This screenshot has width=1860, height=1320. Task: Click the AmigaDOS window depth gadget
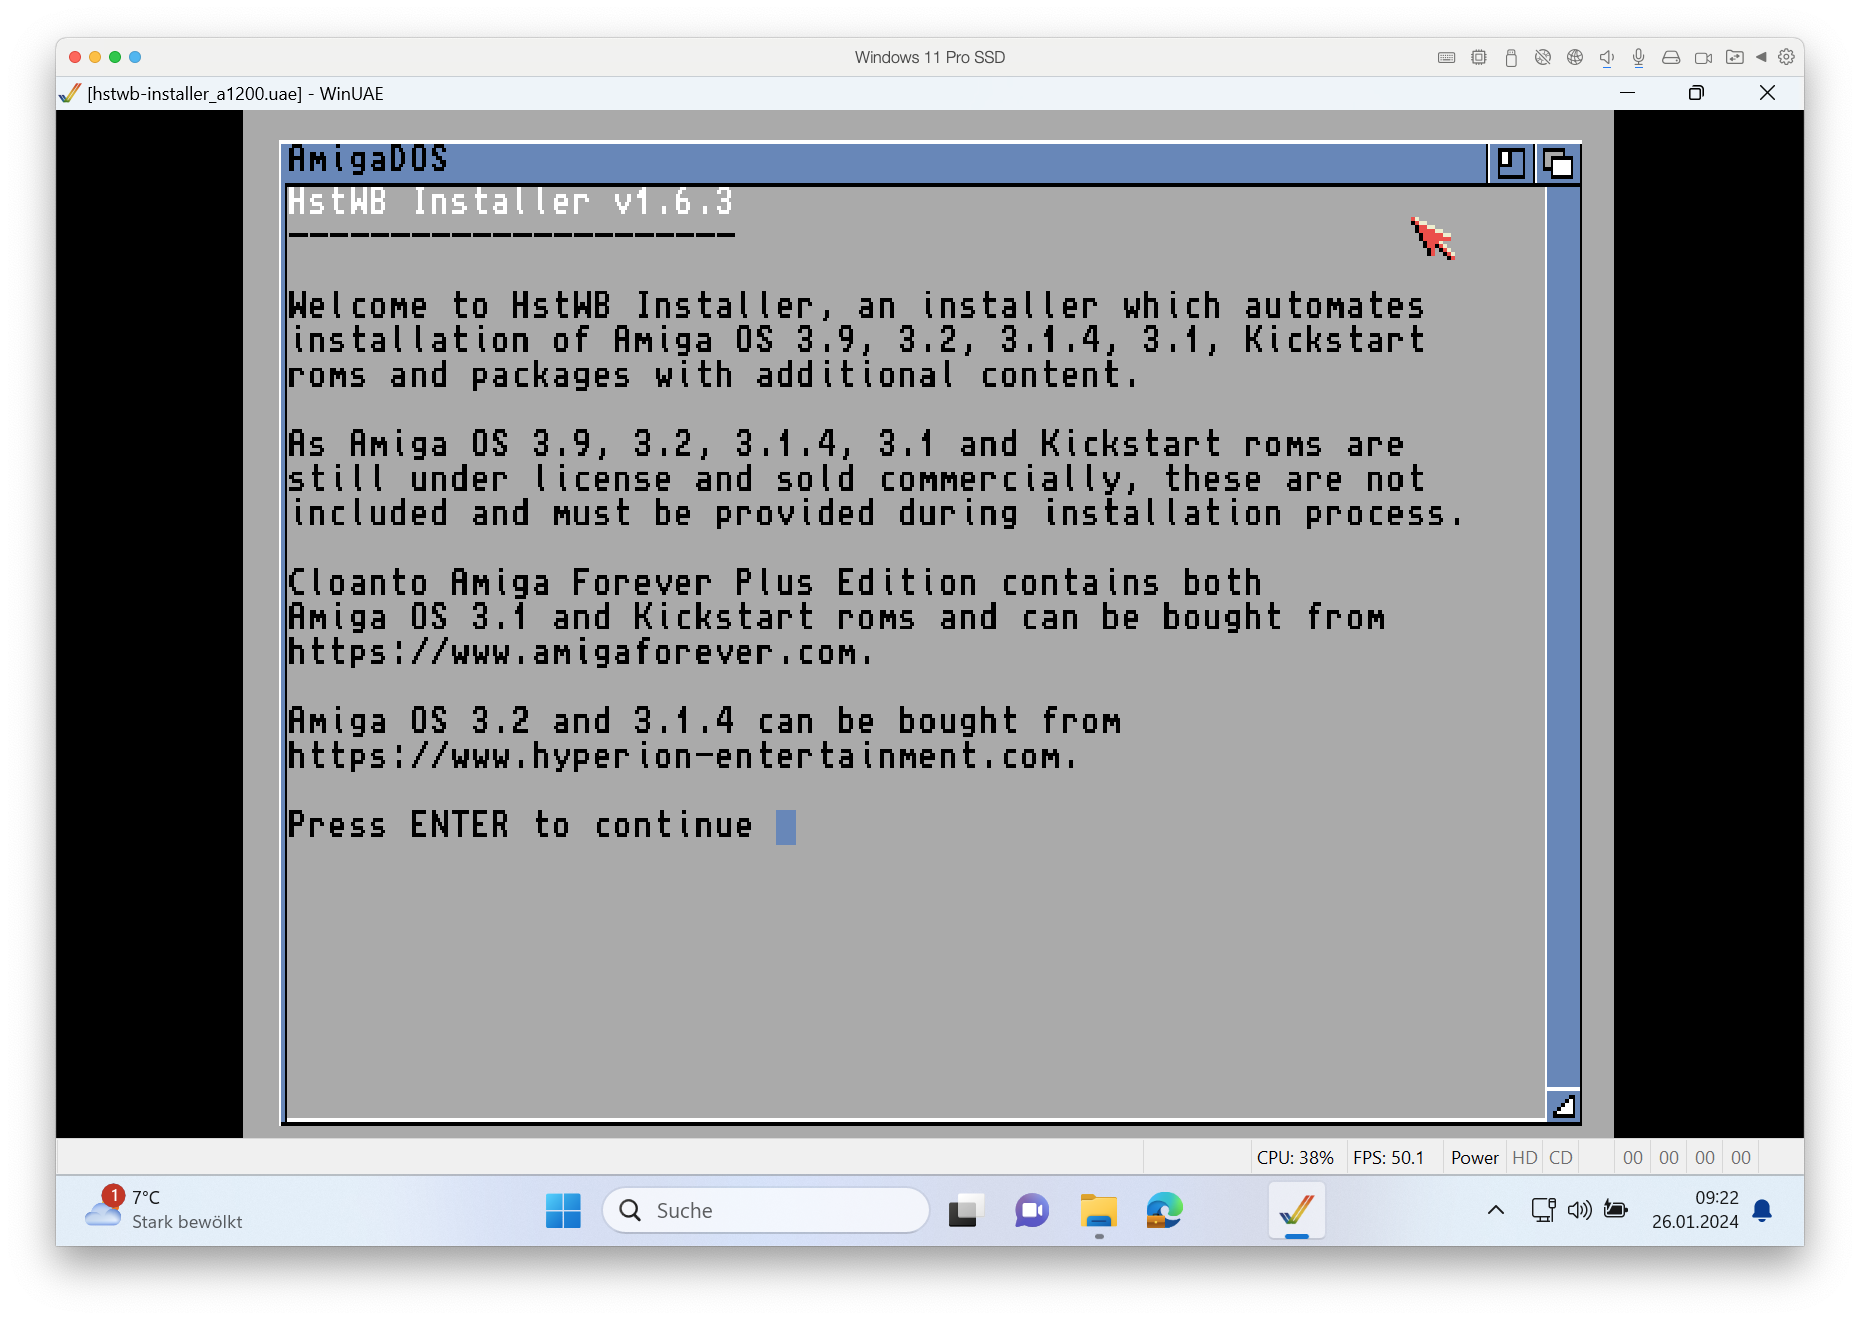point(1558,163)
